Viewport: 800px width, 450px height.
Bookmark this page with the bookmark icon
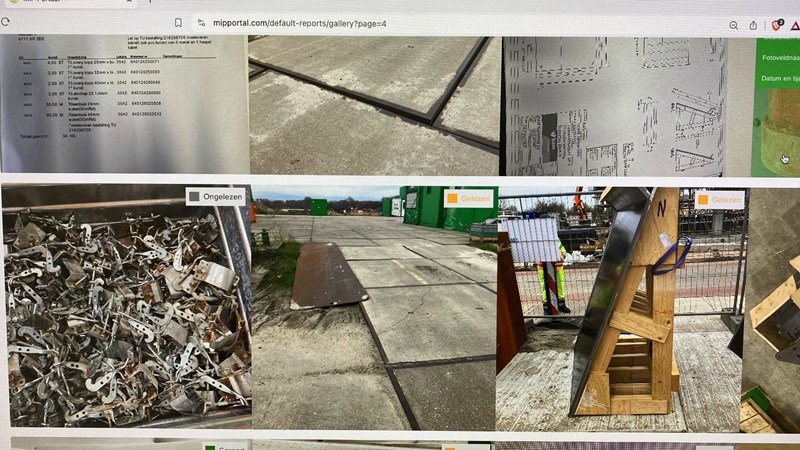(178, 23)
